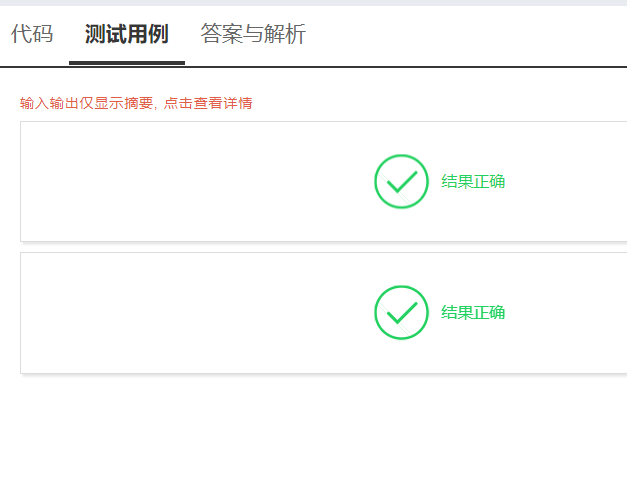Click the empty white area below both cards
Image resolution: width=627 pixels, height=483 pixels.
point(300,430)
